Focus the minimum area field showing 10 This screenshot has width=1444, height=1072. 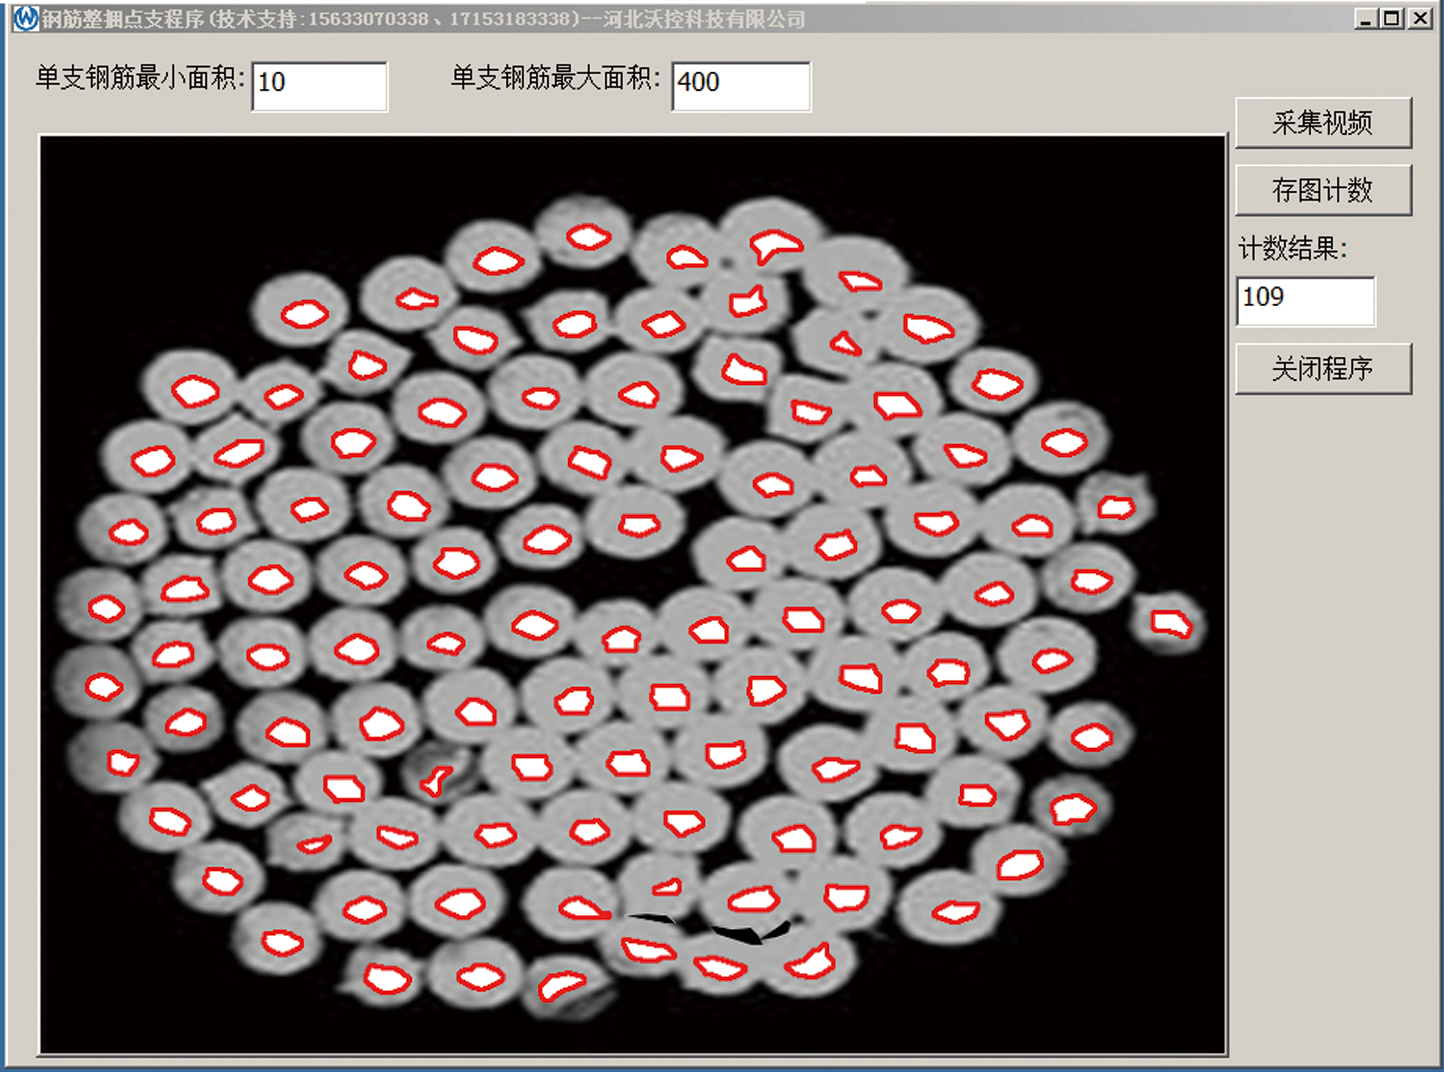(319, 86)
